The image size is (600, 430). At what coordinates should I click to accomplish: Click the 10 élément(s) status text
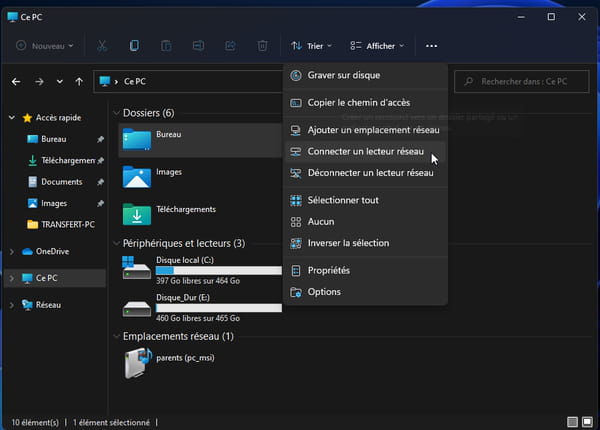(35, 422)
